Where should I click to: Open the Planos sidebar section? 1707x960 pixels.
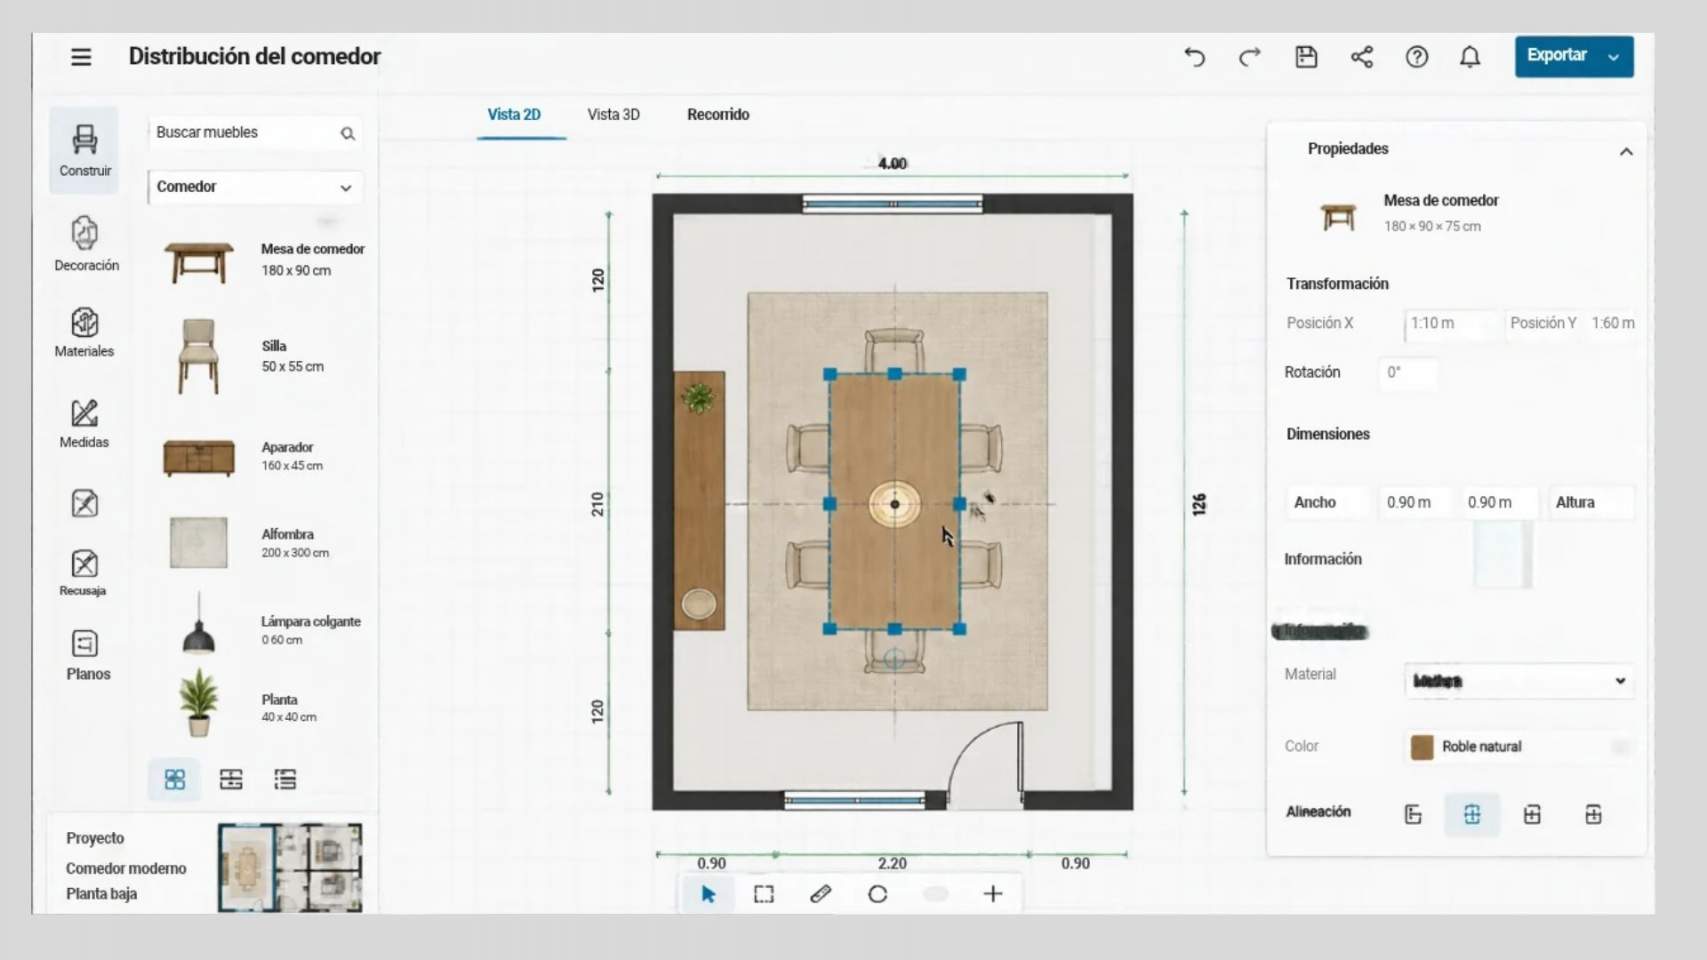pyautogui.click(x=87, y=656)
